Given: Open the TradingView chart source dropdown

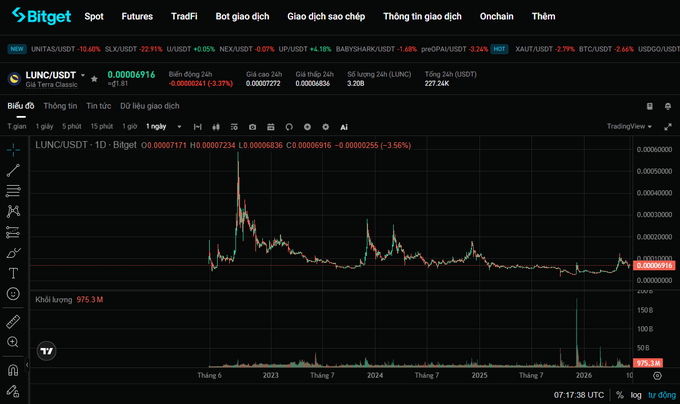Looking at the screenshot, I should pyautogui.click(x=629, y=126).
